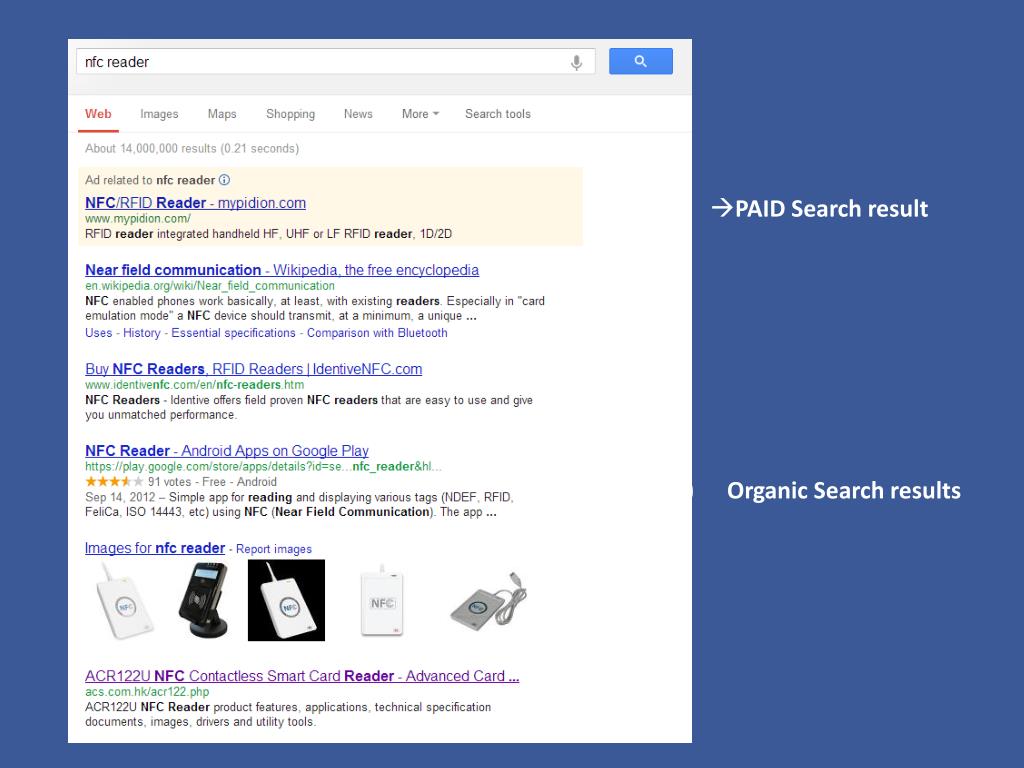Click the Report images link
This screenshot has height=768, width=1024.
point(274,549)
